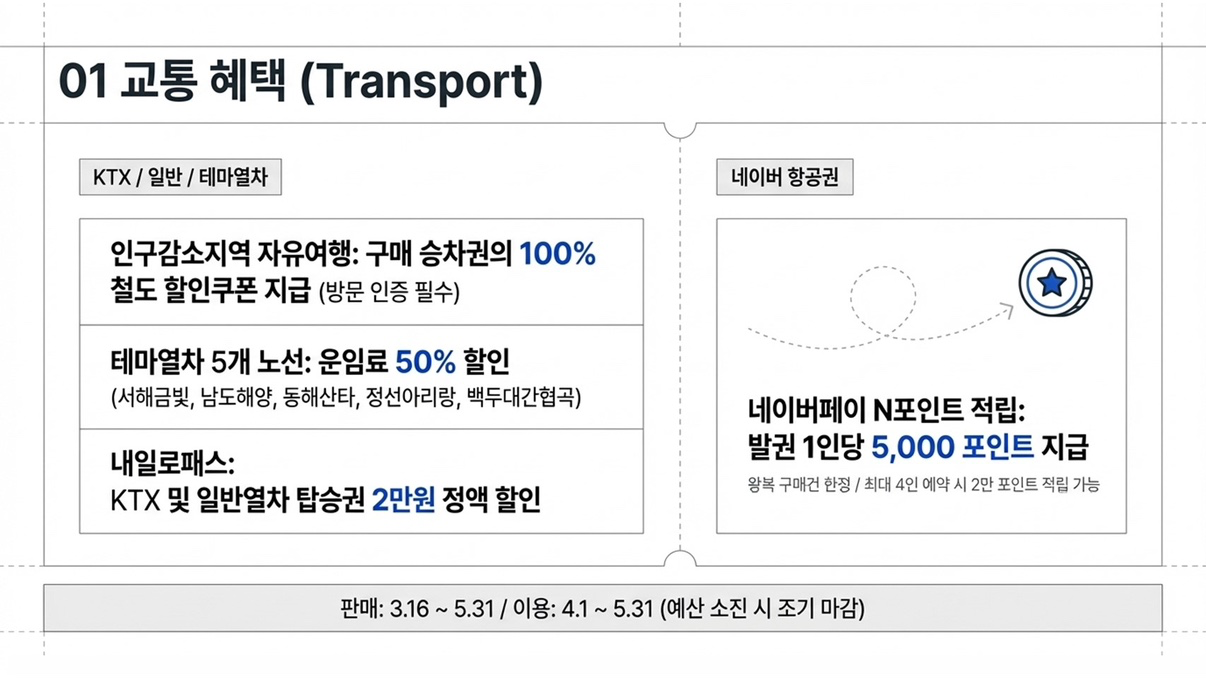The image size is (1206, 678).
Task: Click the blue "100%" discount text
Action: tap(557, 254)
